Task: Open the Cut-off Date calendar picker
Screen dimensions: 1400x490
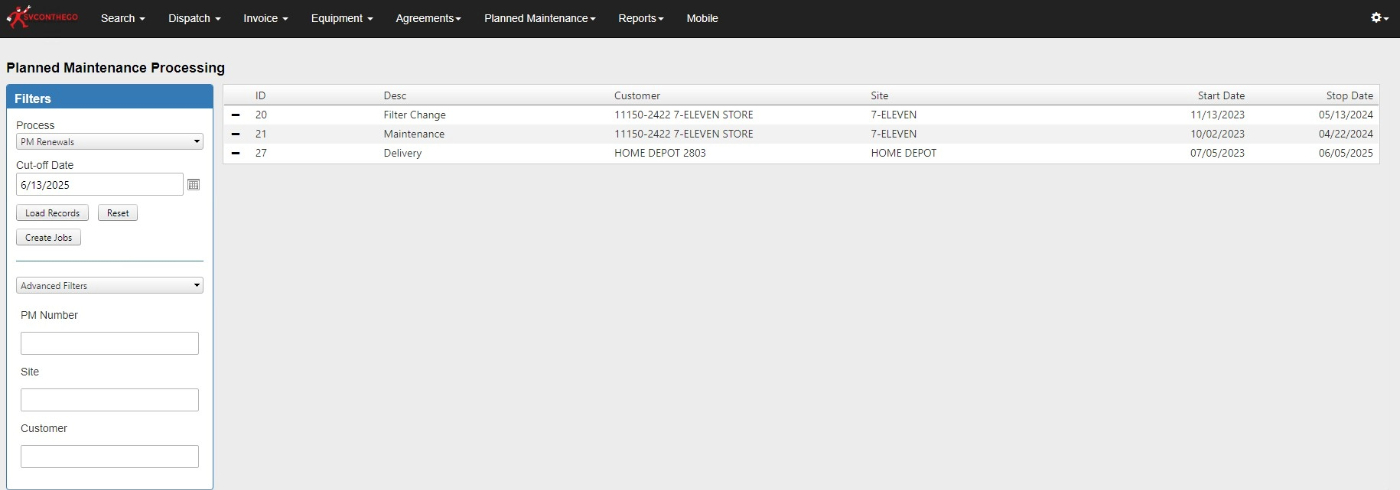Action: (194, 185)
